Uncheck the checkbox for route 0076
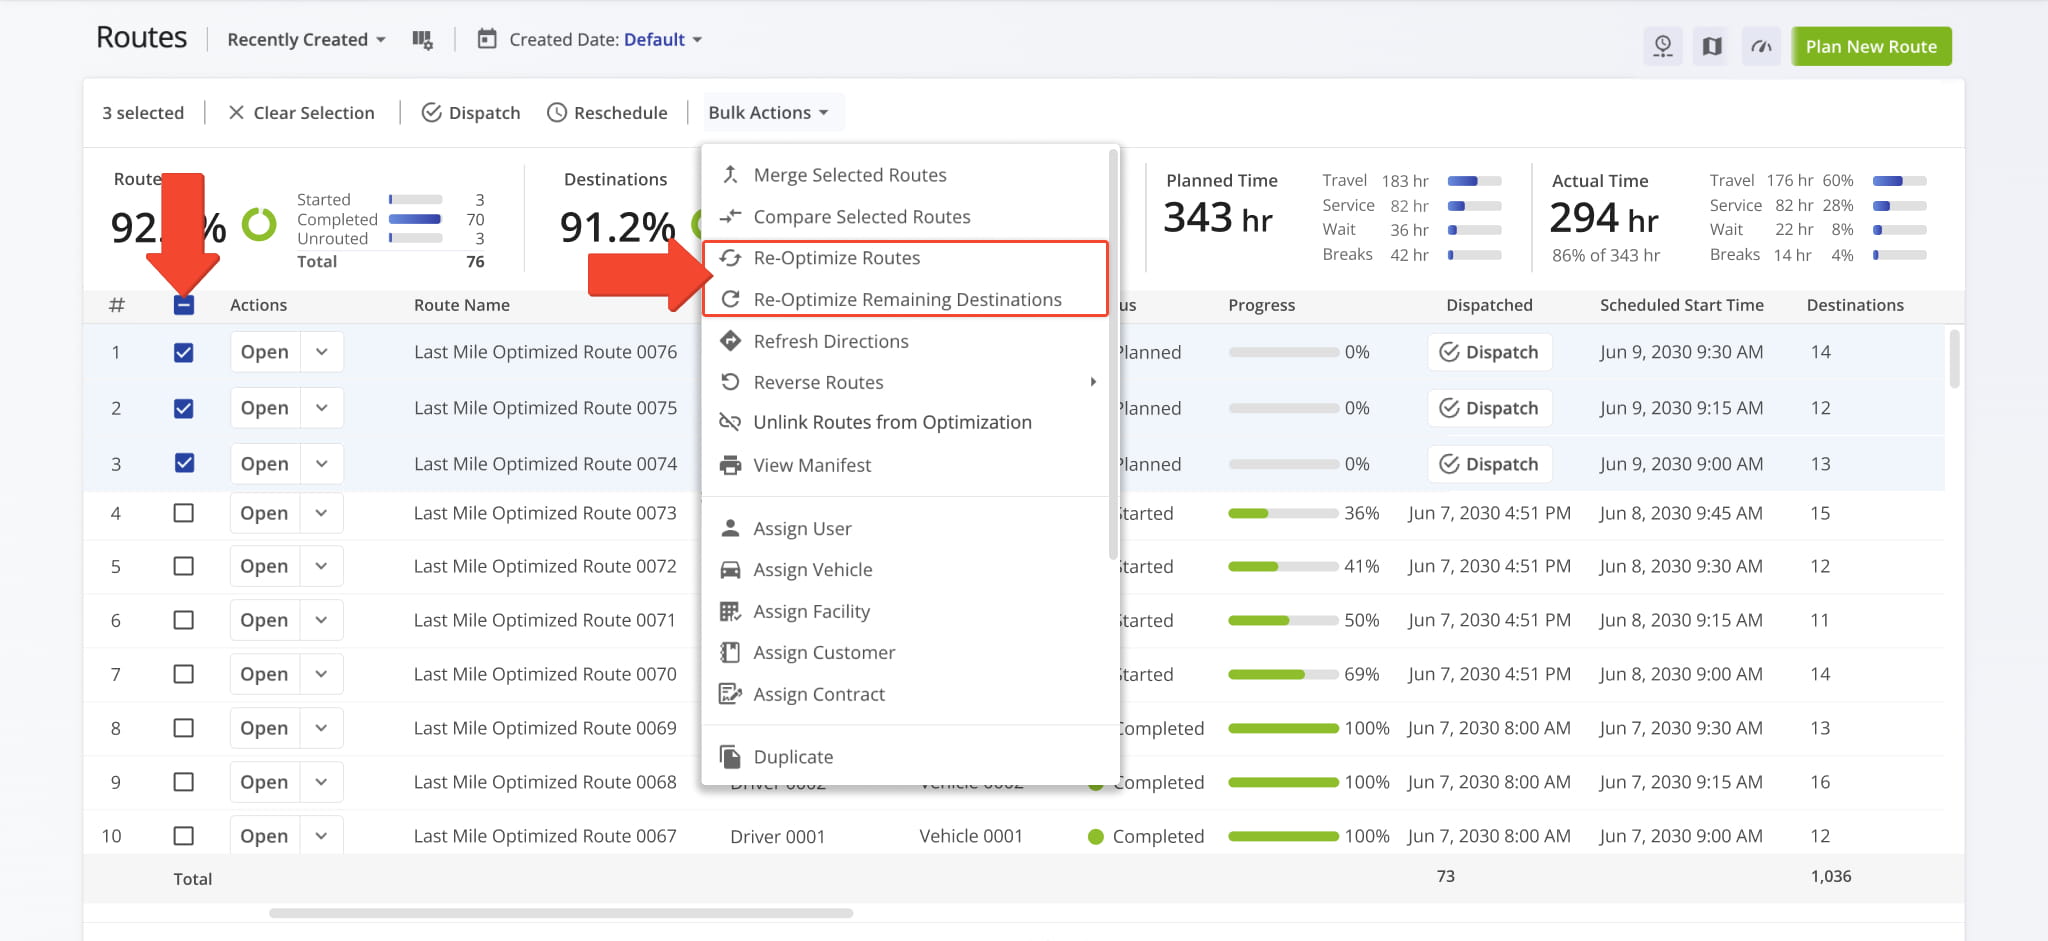Viewport: 2048px width, 941px height. (184, 351)
